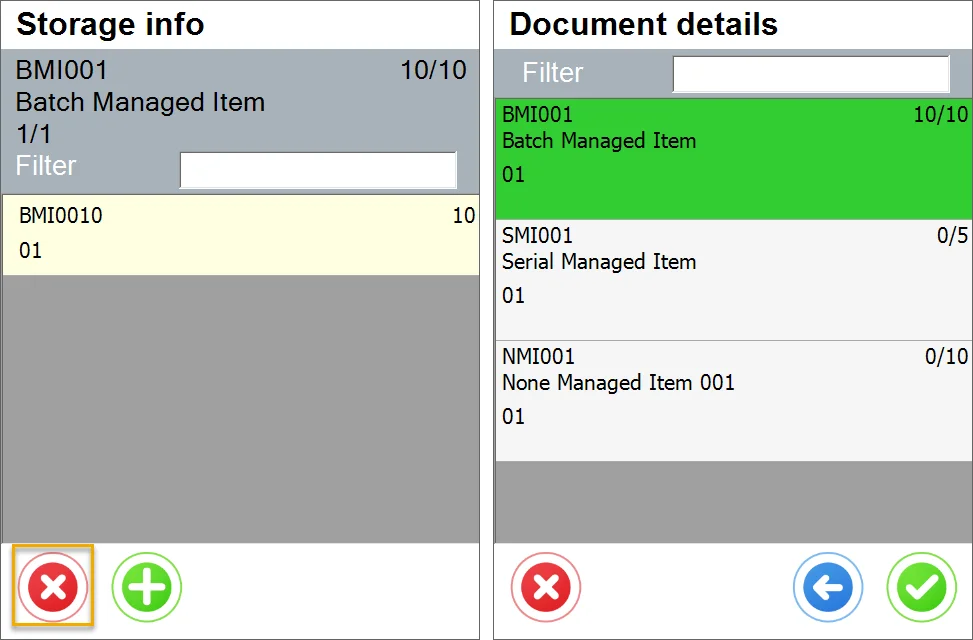Select the BMI0010 batch entry
The height and width of the screenshot is (640, 973).
coord(240,233)
